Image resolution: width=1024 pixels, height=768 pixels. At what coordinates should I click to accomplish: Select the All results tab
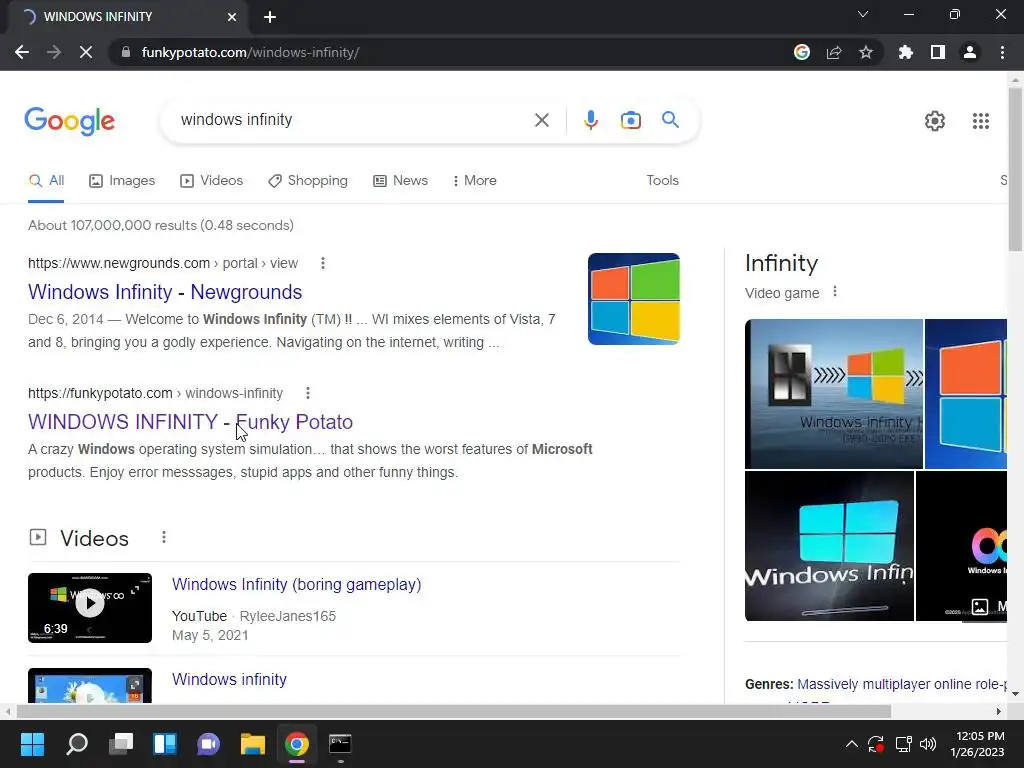pyautogui.click(x=46, y=181)
